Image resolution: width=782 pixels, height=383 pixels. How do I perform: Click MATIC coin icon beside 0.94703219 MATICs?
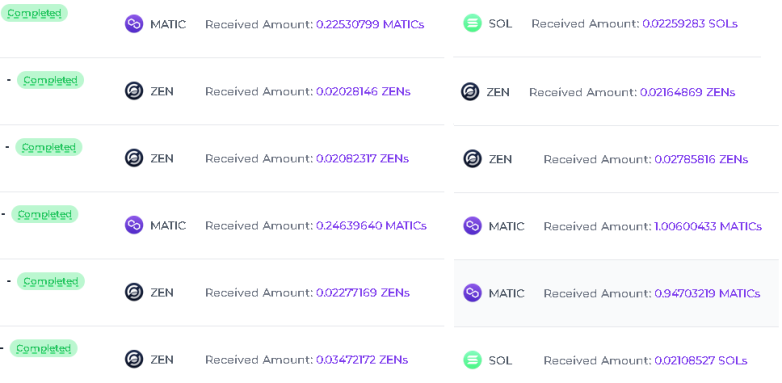click(x=472, y=293)
